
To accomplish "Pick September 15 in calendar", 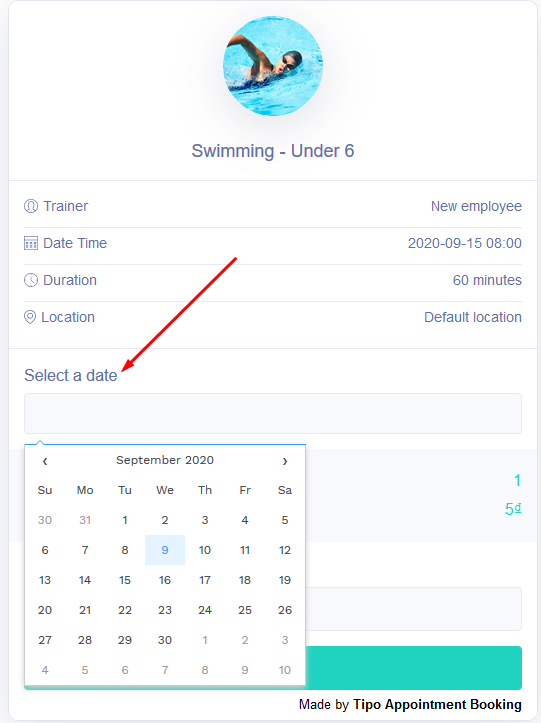I will click(125, 580).
